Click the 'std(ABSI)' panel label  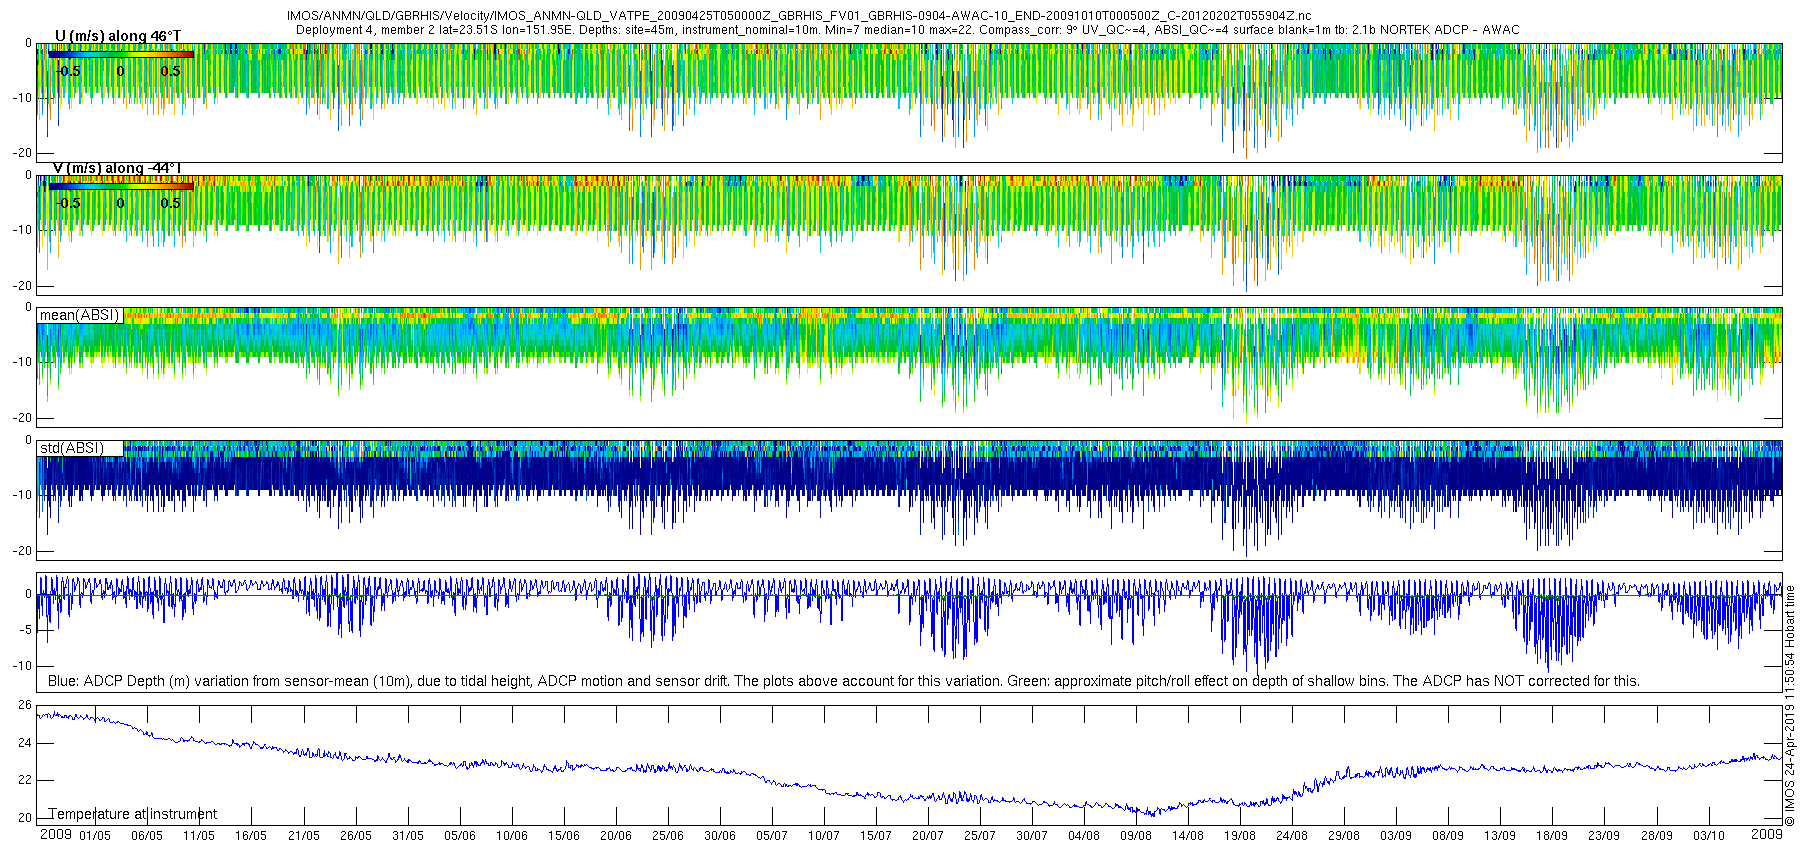[x=72, y=448]
